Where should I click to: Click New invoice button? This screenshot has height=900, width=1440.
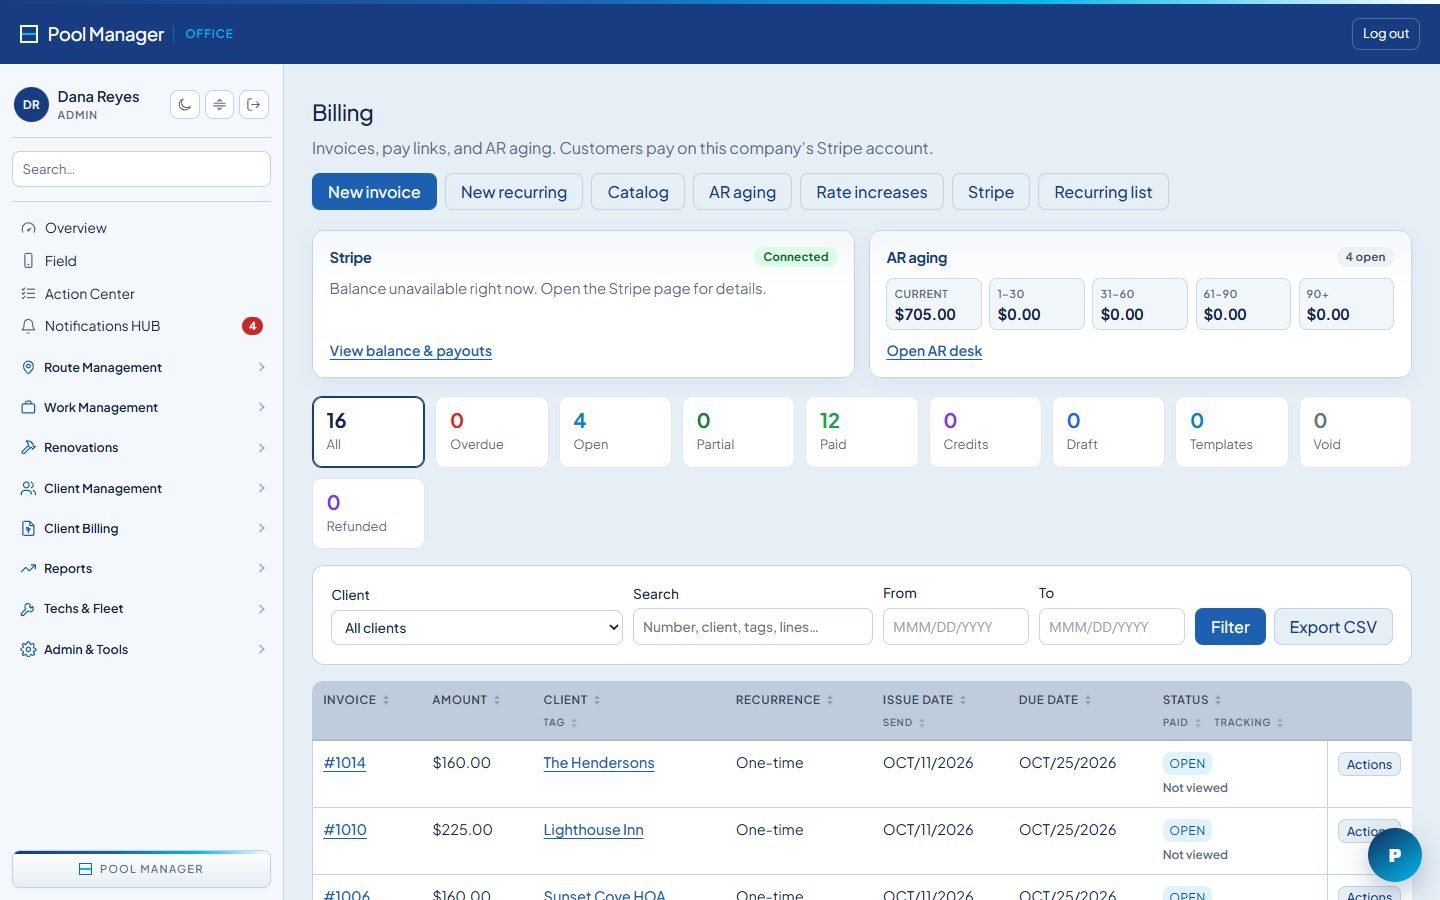(x=374, y=192)
